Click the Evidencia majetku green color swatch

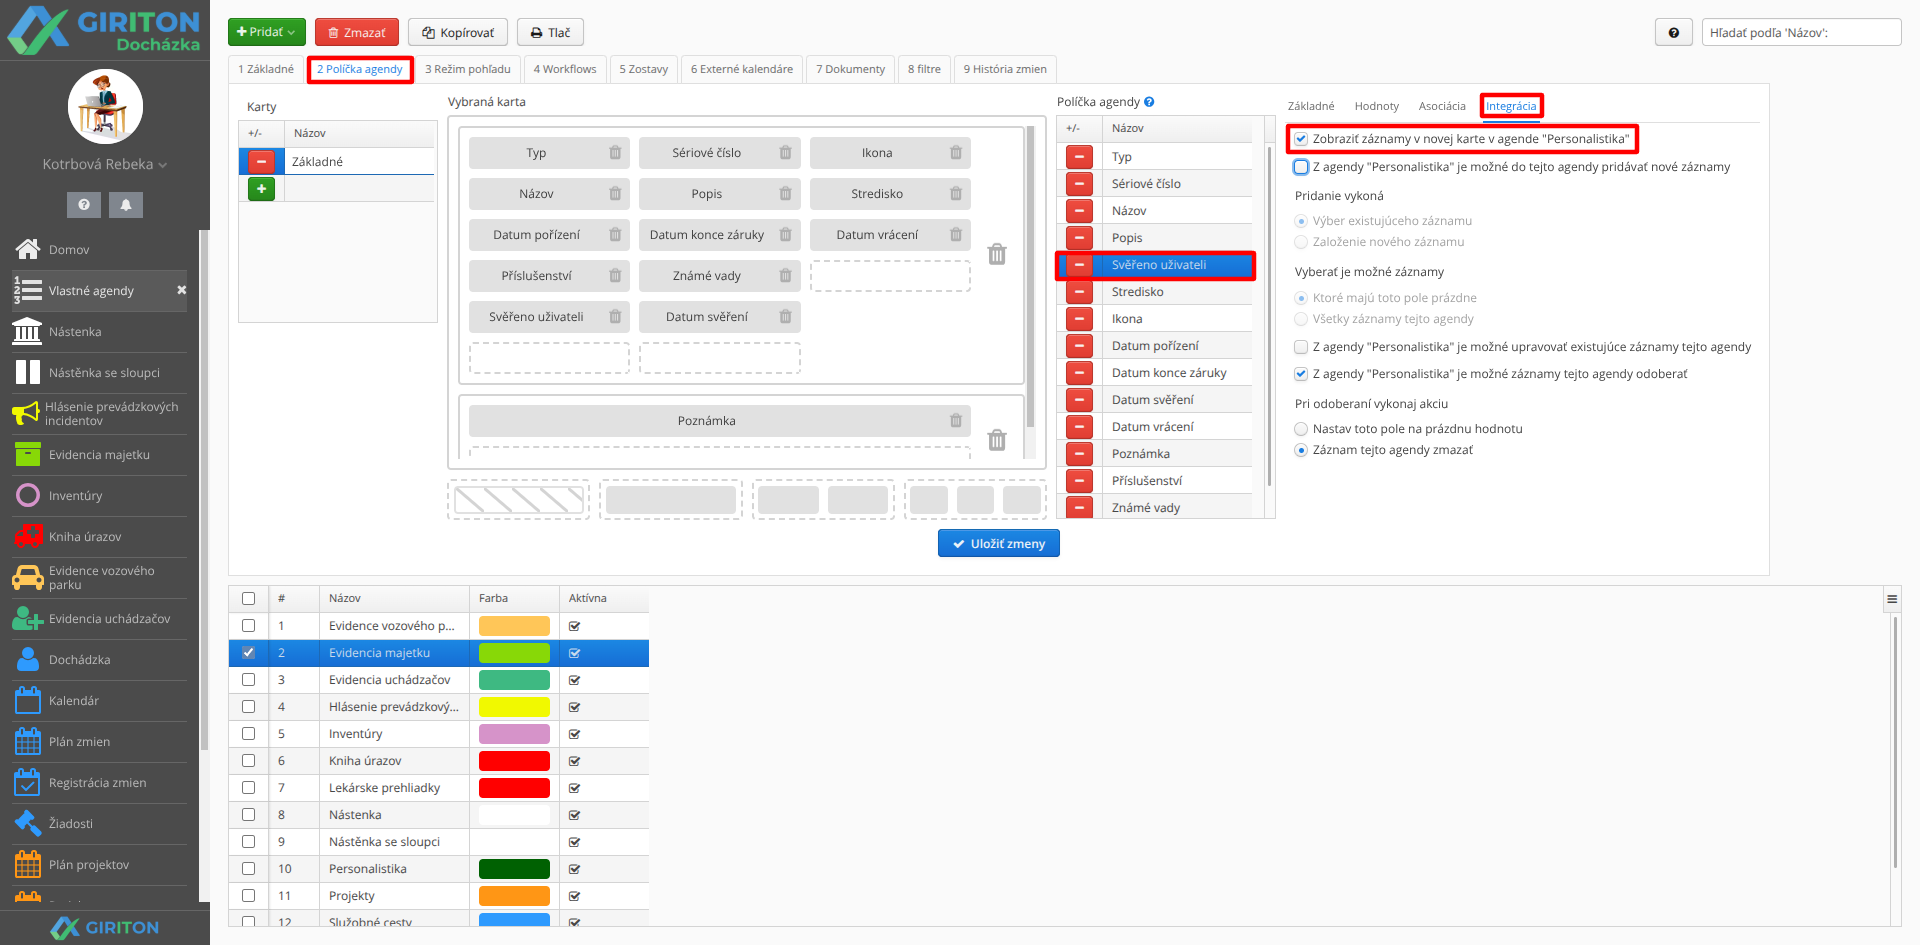514,652
